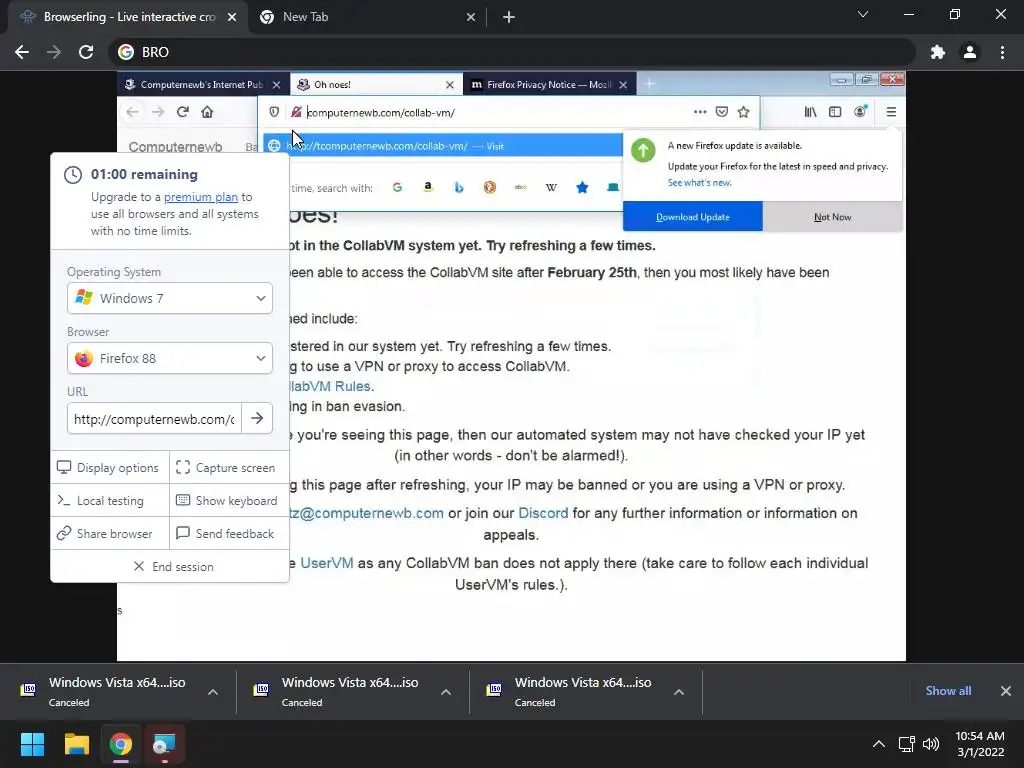
Task: Bookmark page with star icon
Action: point(743,112)
